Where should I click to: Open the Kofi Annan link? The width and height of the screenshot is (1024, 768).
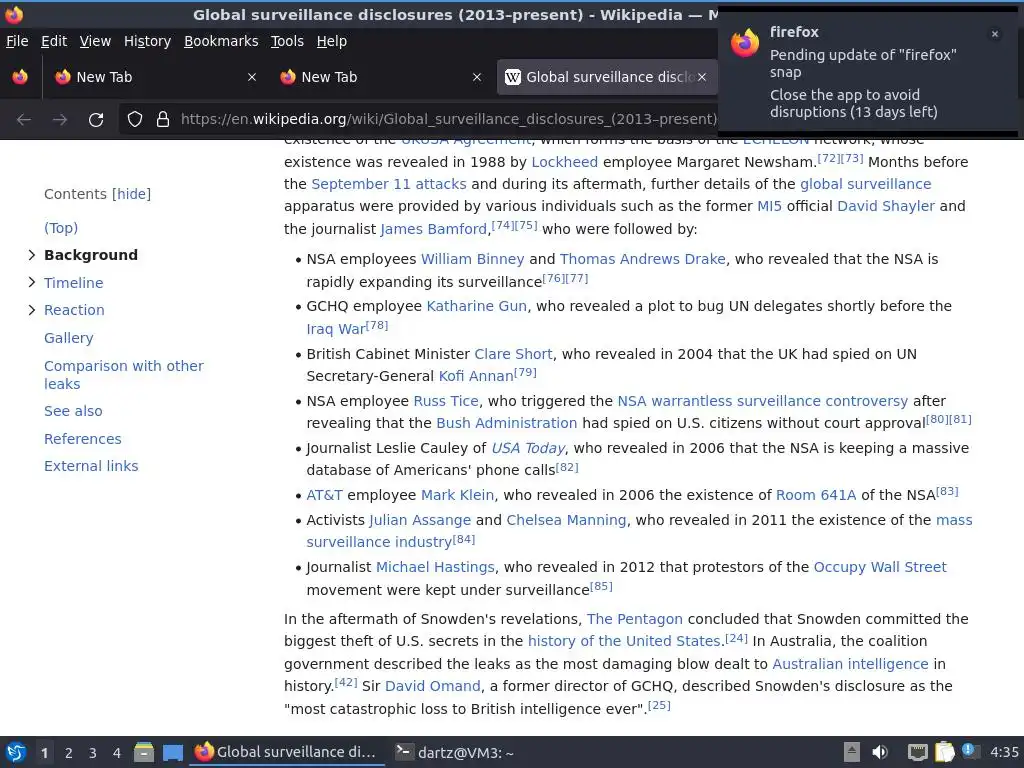click(475, 376)
